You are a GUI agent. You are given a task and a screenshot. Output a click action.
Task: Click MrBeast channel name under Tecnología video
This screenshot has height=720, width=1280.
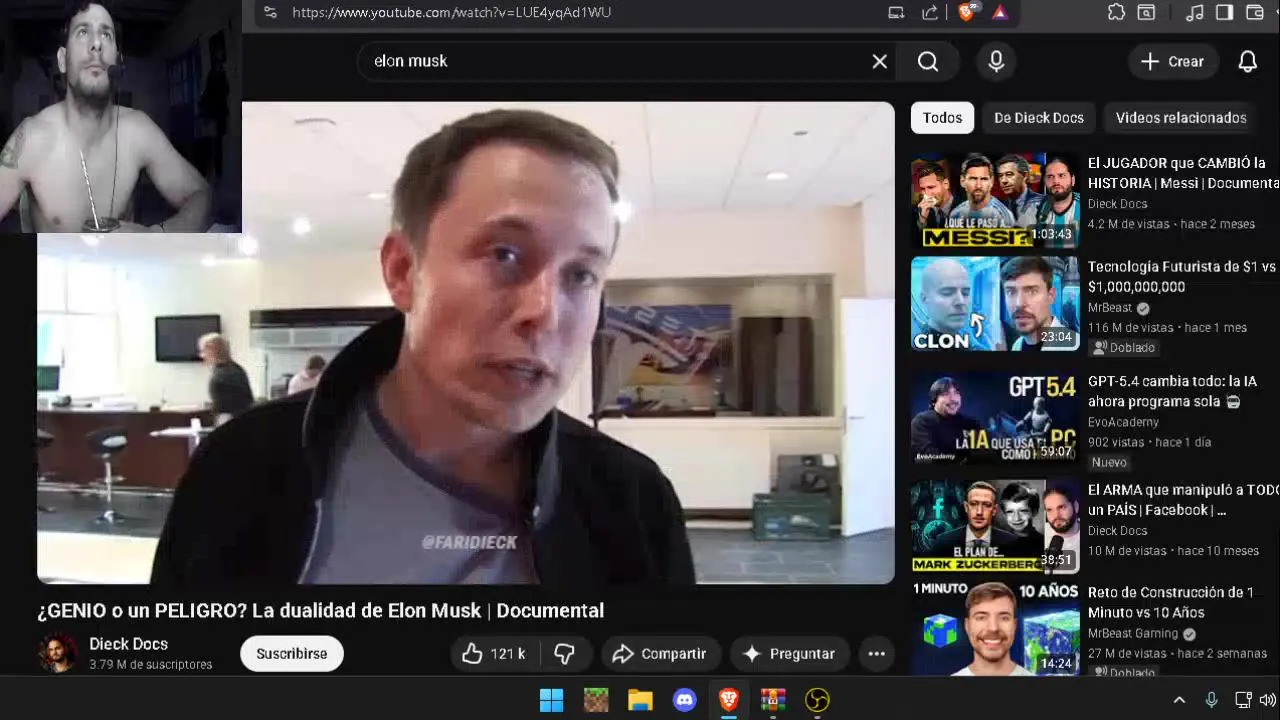coord(1110,308)
